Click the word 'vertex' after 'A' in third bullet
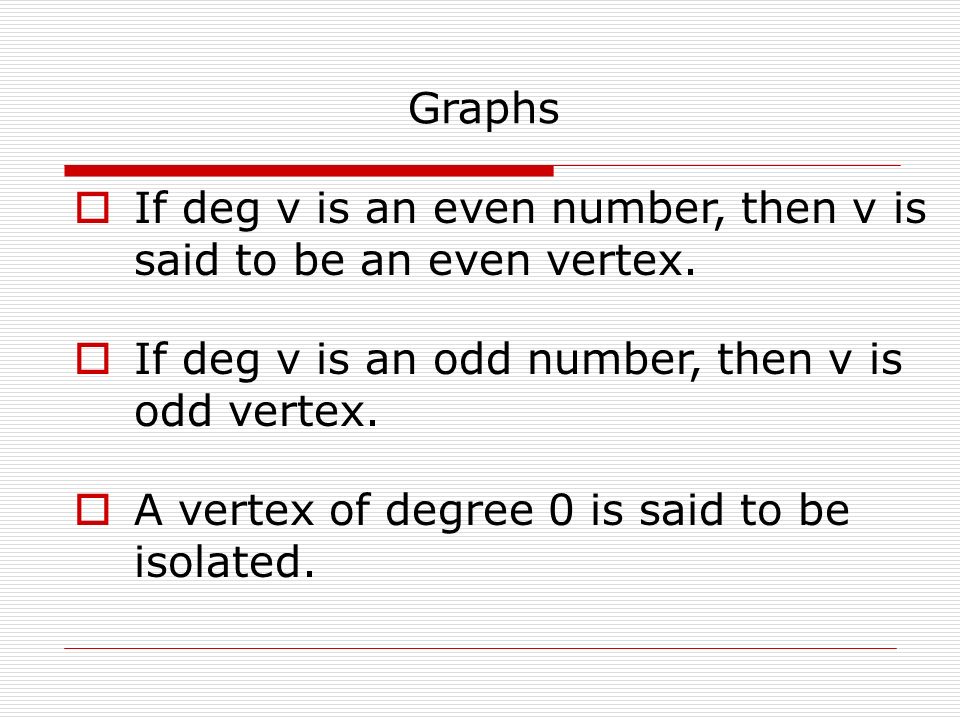This screenshot has height=720, width=960. tap(246, 511)
